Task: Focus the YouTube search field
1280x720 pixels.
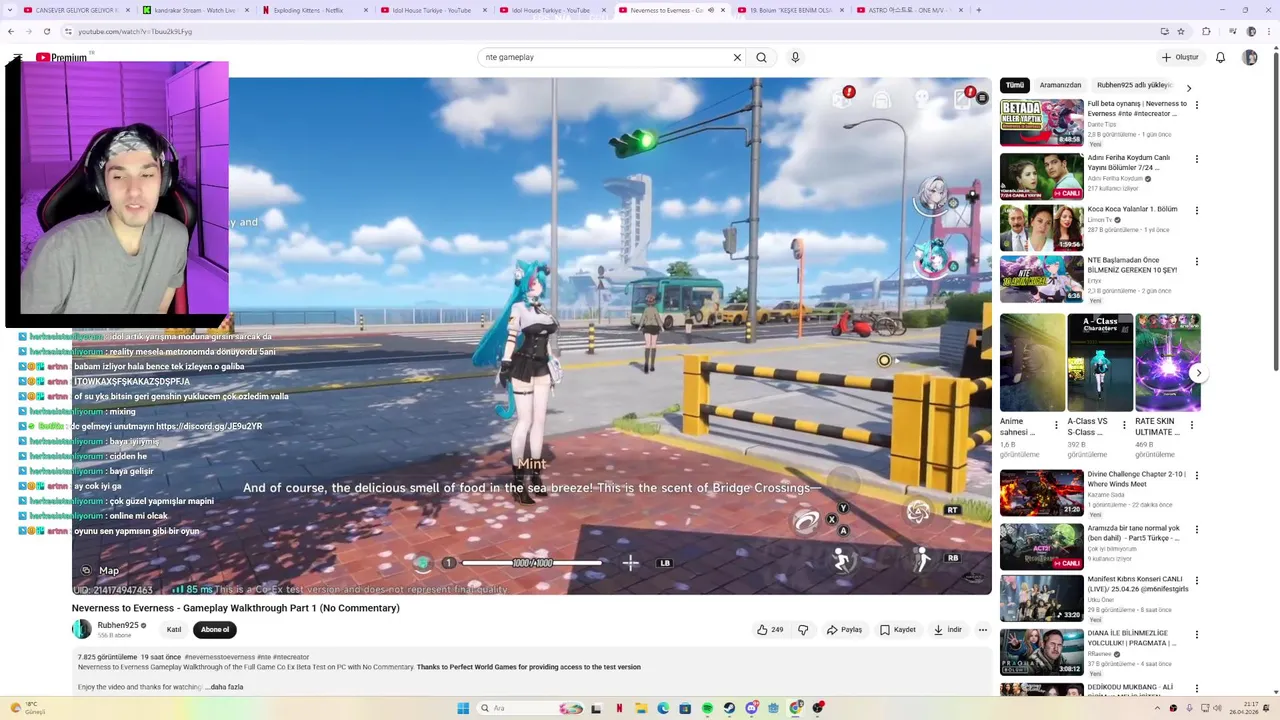Action: point(605,57)
